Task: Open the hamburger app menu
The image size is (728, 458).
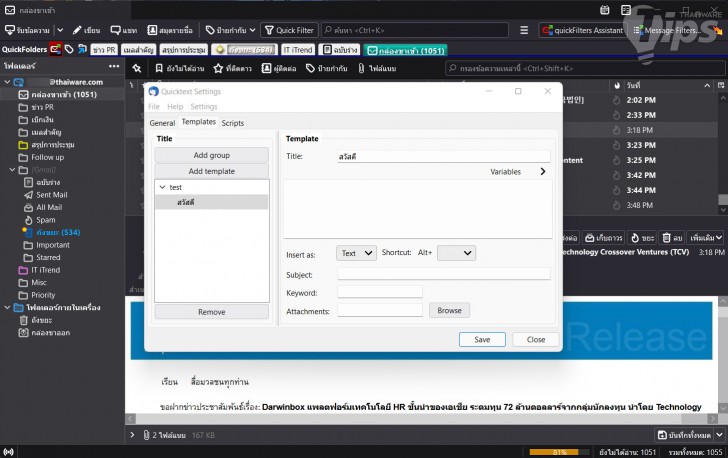Action: (524, 30)
